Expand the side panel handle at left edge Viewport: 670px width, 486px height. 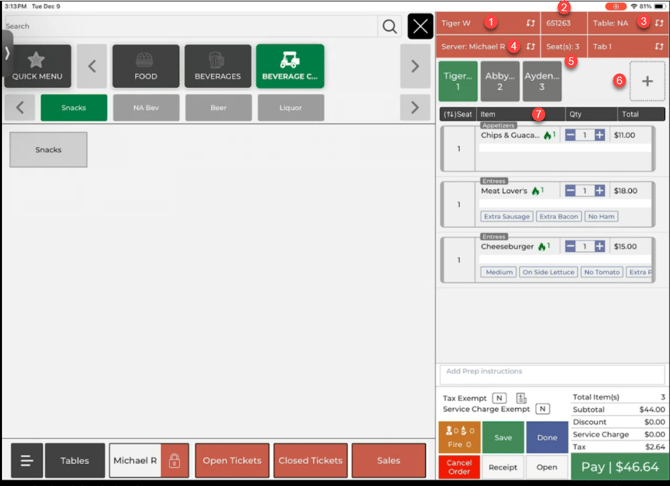click(6, 52)
